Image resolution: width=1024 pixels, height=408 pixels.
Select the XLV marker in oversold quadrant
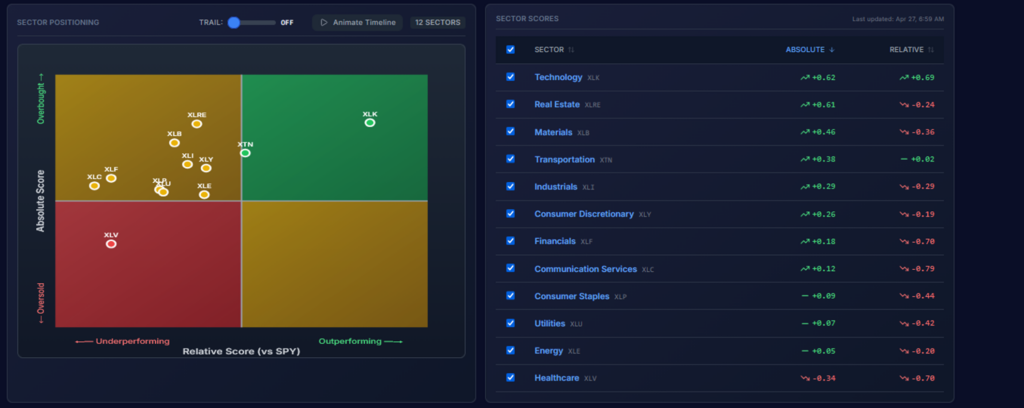click(x=111, y=243)
